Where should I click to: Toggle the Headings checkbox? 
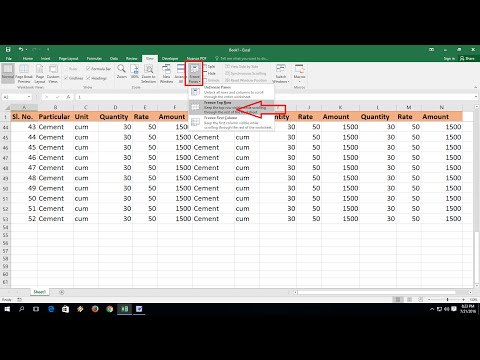click(x=88, y=78)
